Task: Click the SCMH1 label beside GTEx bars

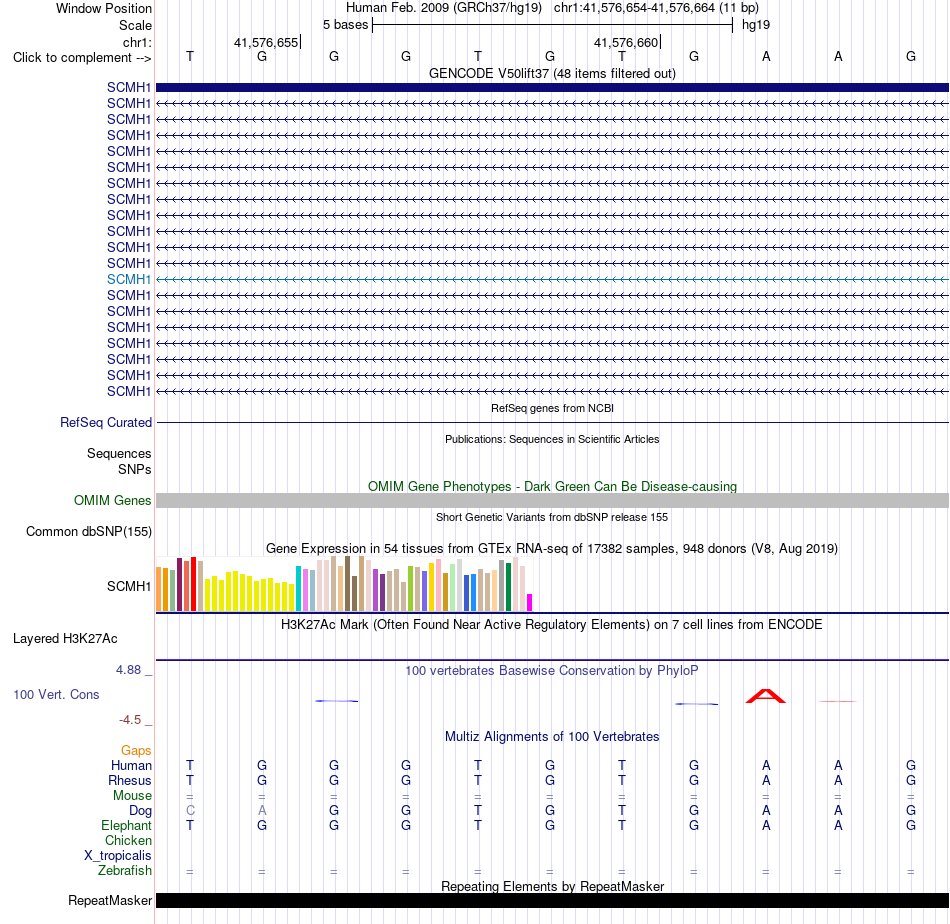Action: pos(128,586)
